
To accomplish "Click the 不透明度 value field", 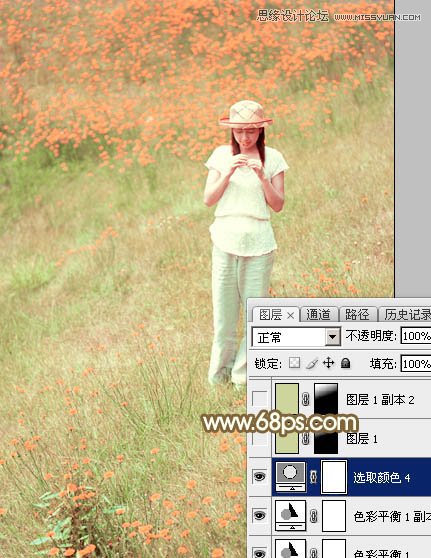I will coord(416,336).
